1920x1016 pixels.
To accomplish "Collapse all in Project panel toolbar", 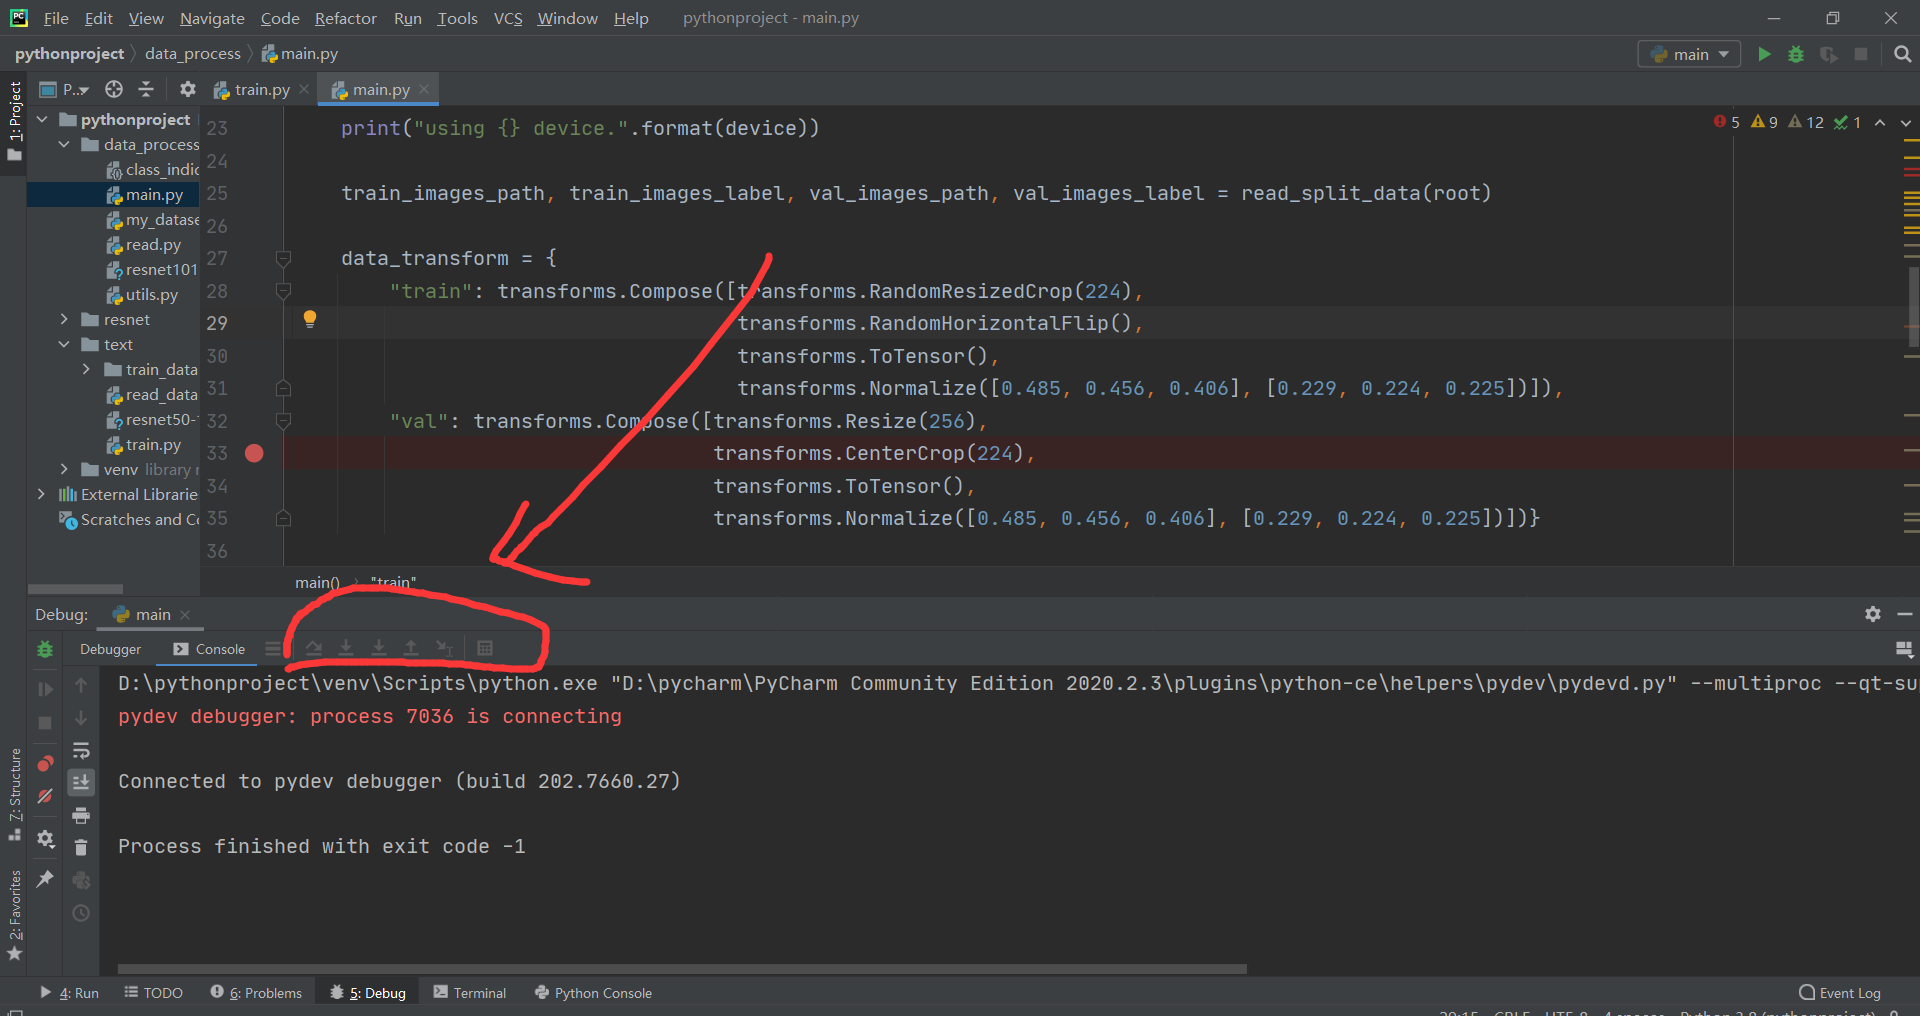I will pyautogui.click(x=146, y=89).
